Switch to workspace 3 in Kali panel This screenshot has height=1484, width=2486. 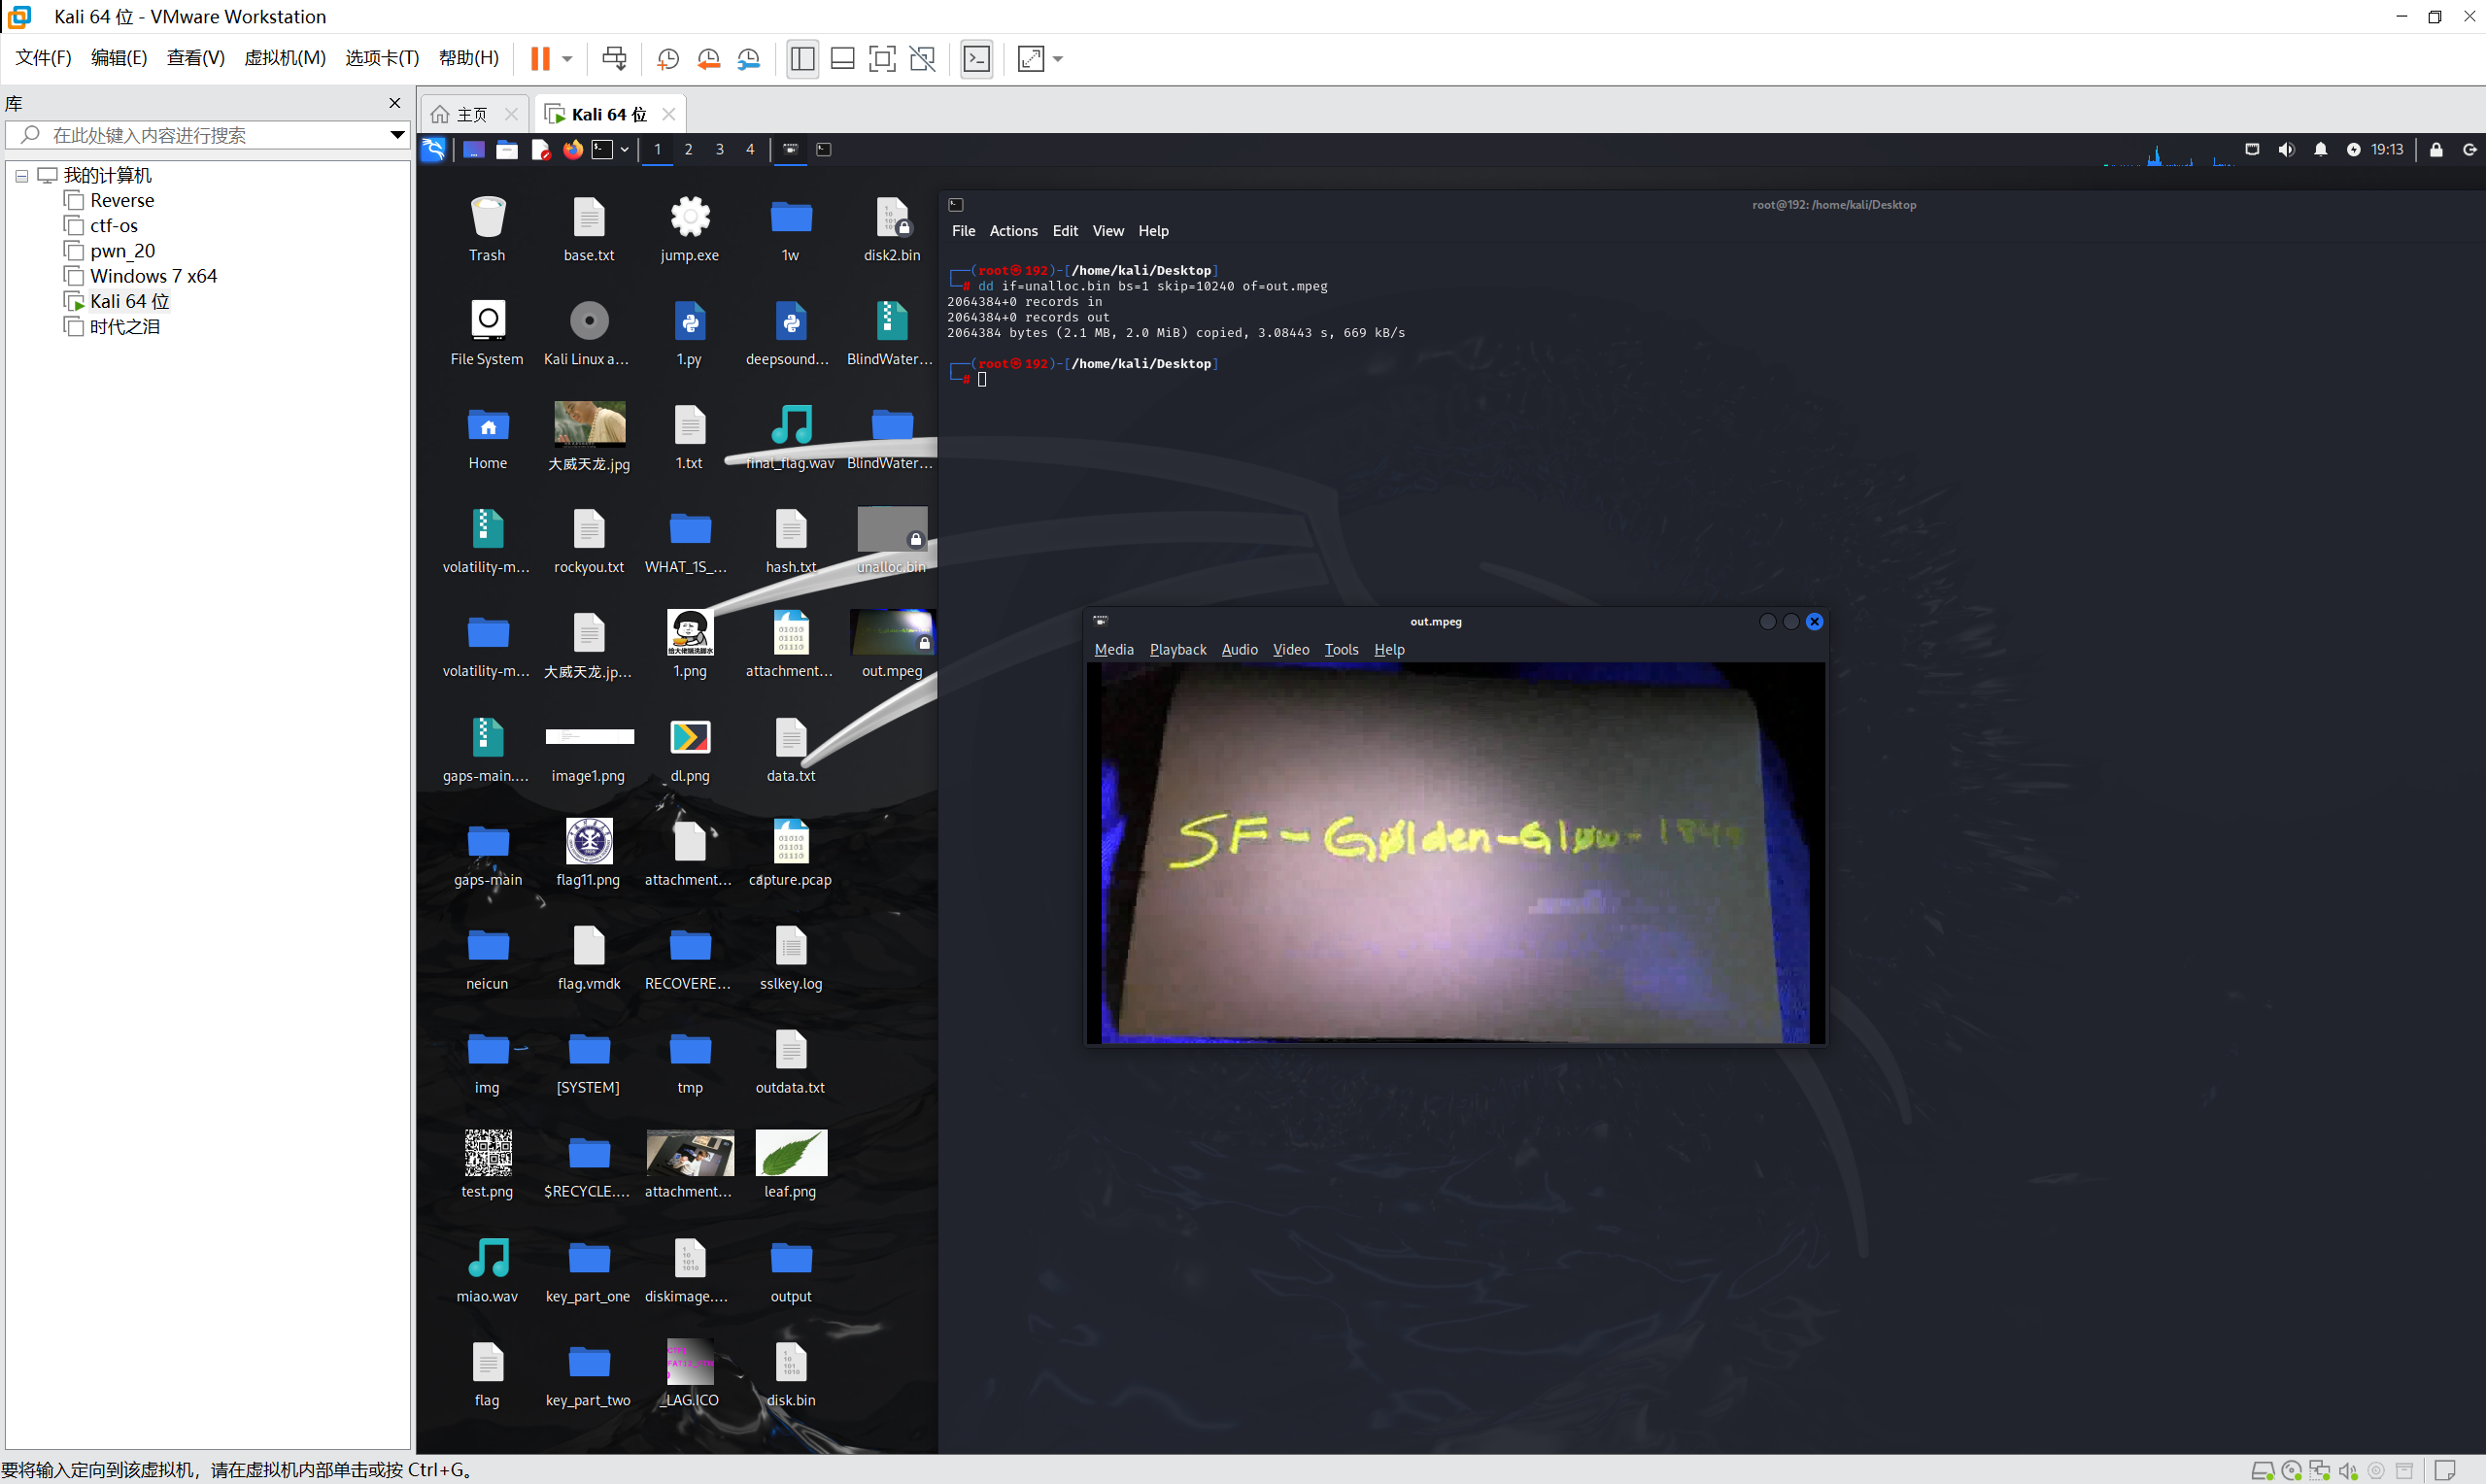(719, 149)
